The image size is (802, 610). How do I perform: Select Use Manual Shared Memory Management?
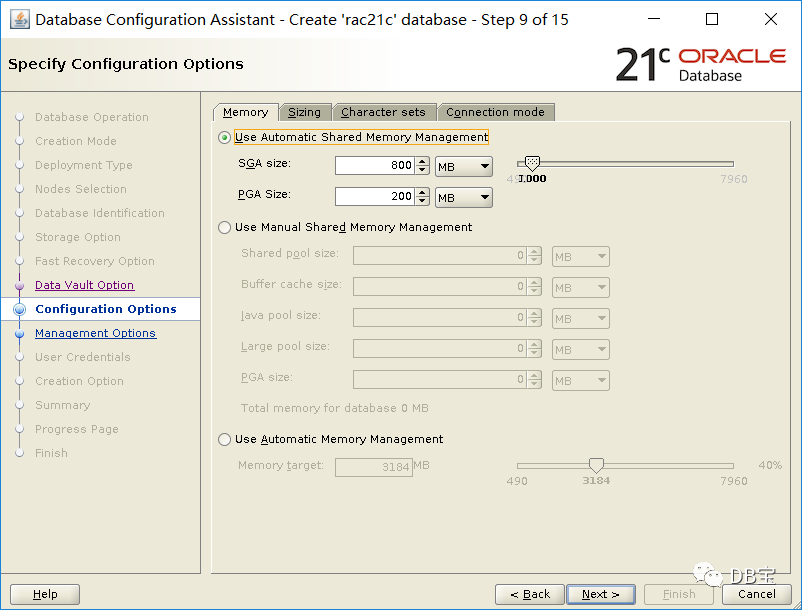(224, 228)
